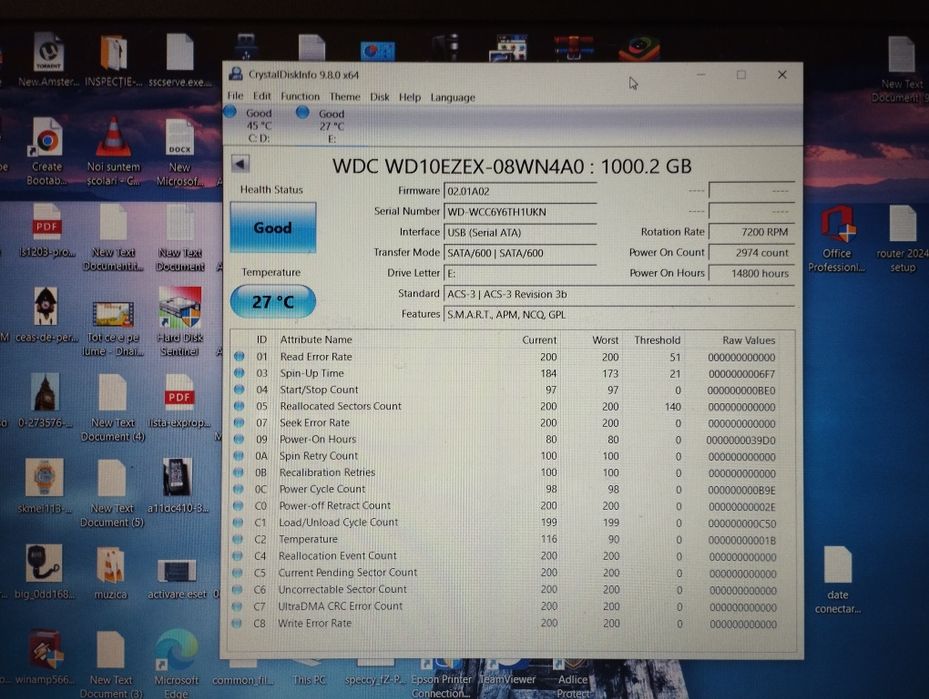This screenshot has height=699, width=929.
Task: Click the Transfer Mode field SATA/600
Action: [520, 253]
